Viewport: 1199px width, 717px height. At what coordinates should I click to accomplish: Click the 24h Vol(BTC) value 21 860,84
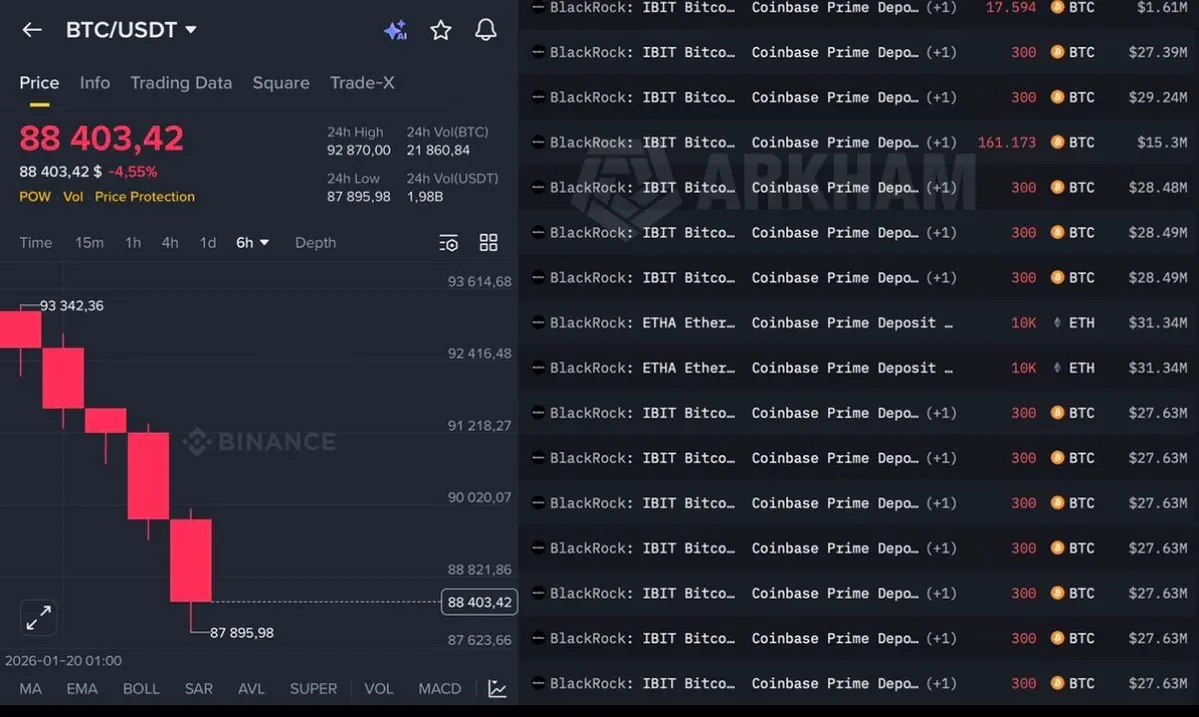click(x=438, y=151)
